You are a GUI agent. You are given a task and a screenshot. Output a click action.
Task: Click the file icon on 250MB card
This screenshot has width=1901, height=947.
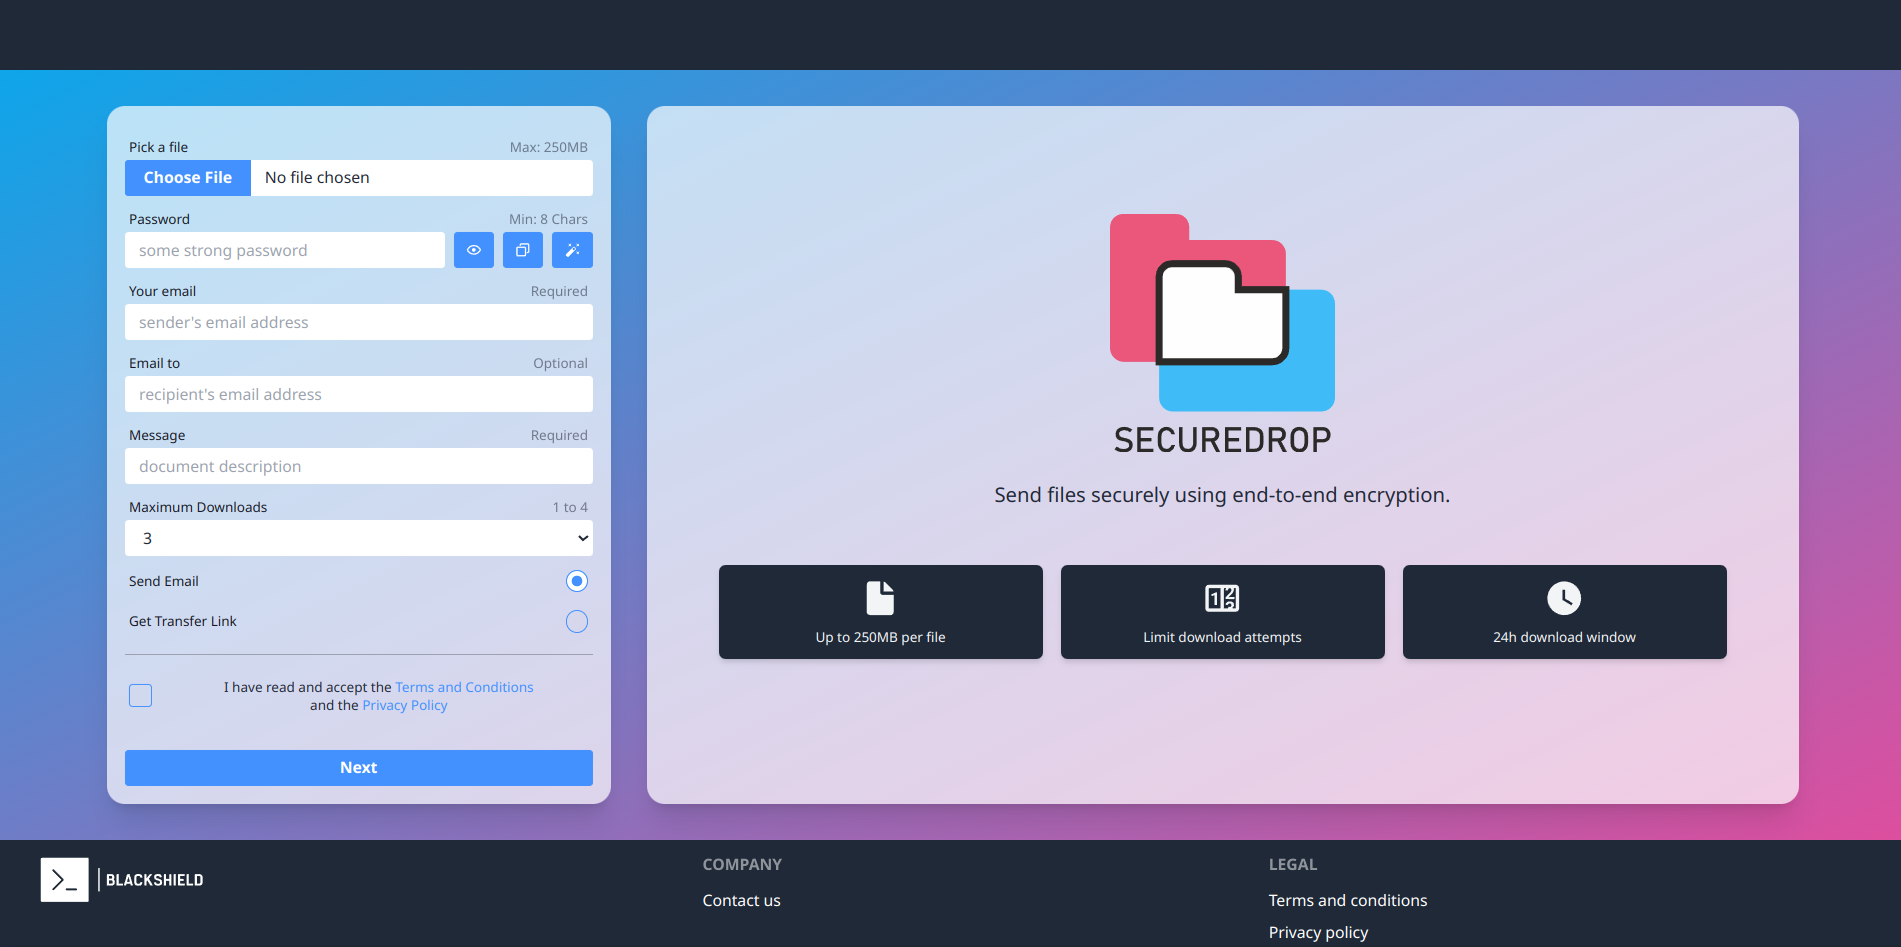pos(880,598)
